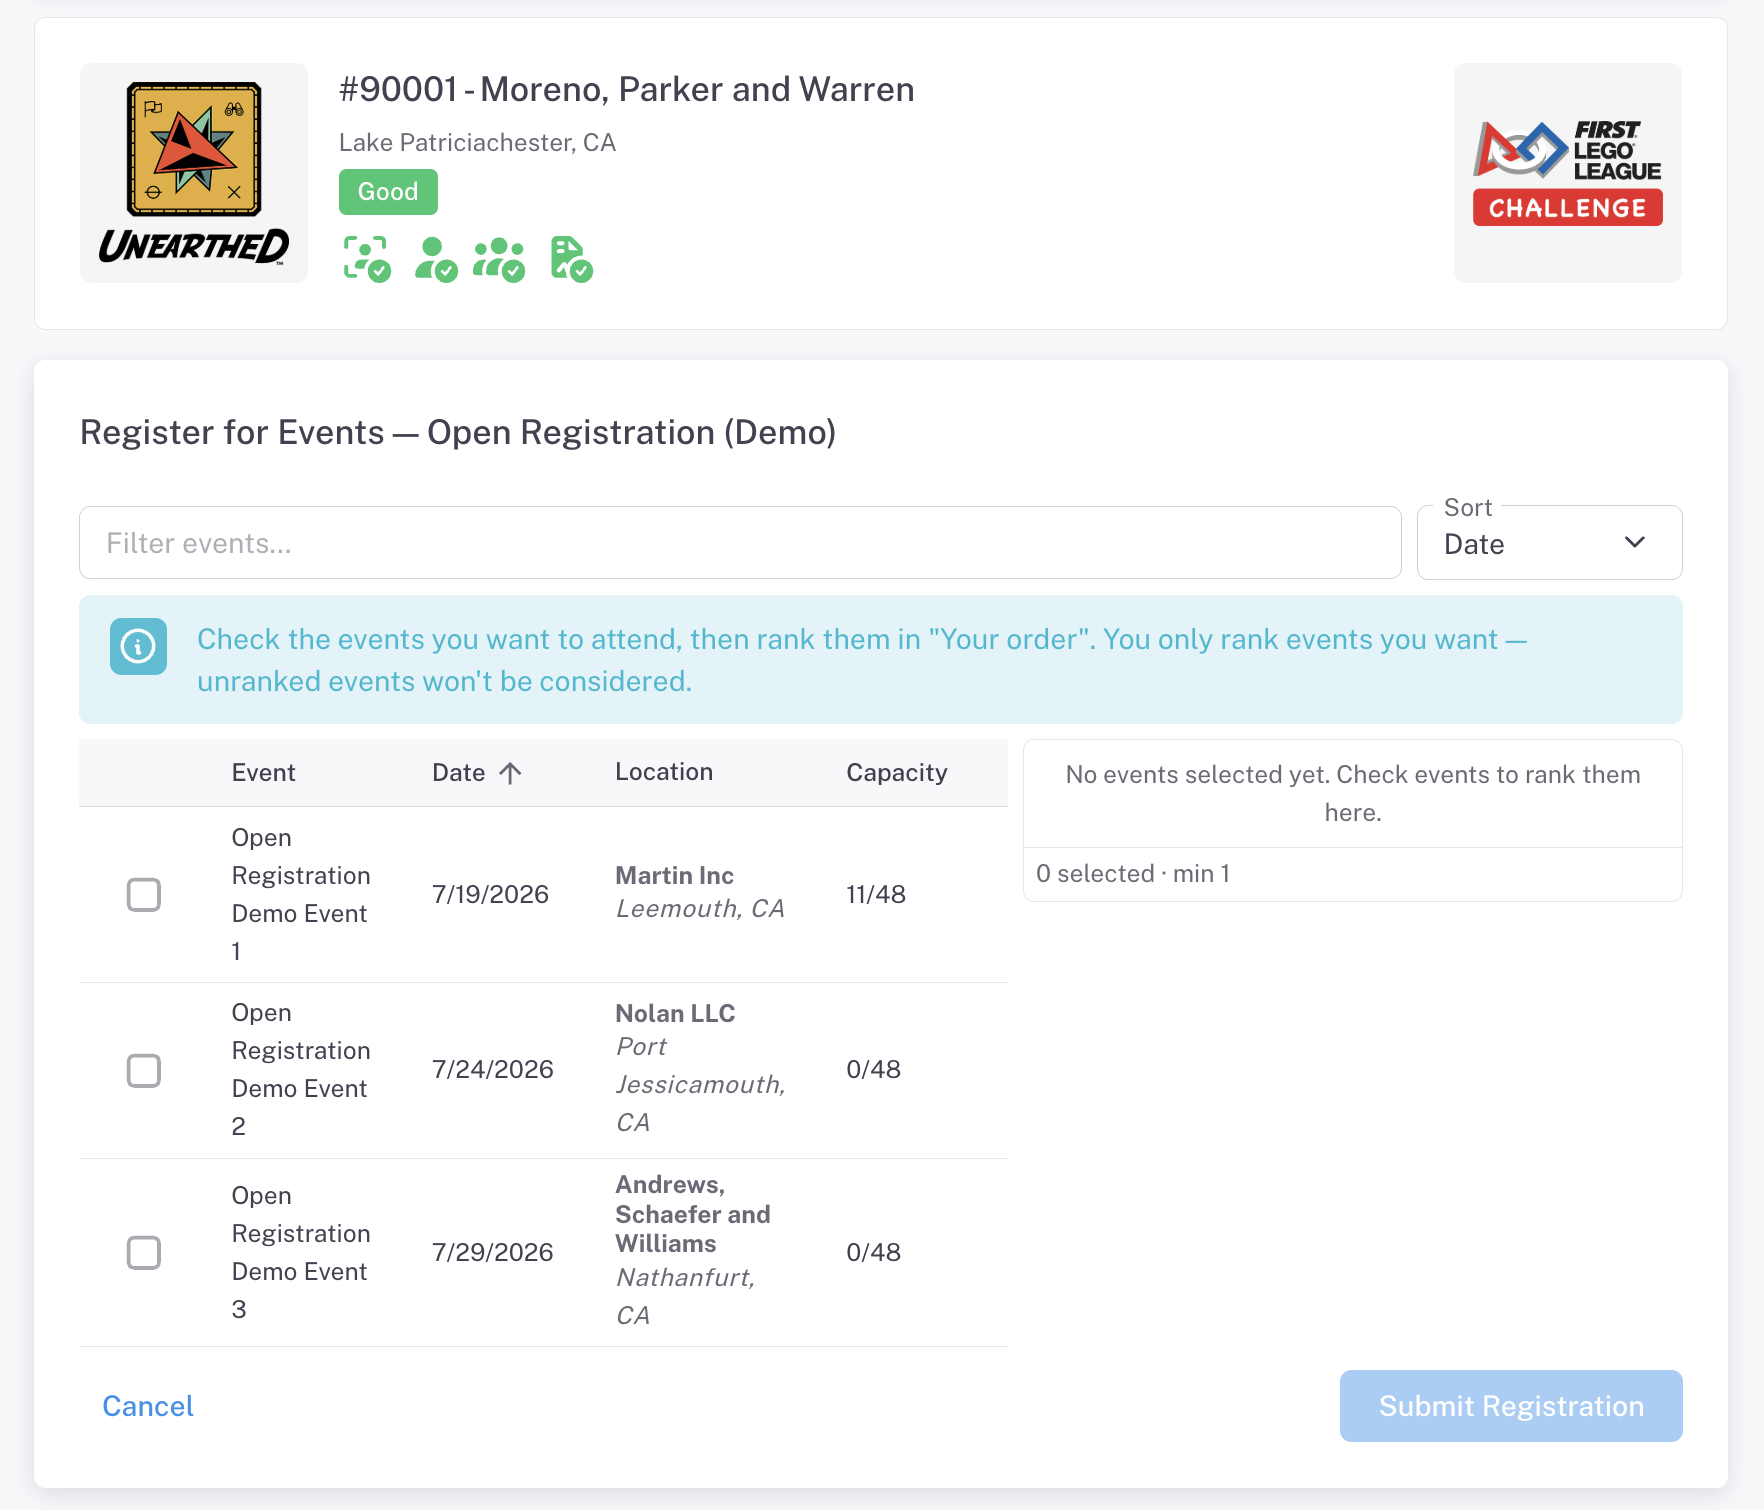This screenshot has width=1764, height=1510.
Task: Click the team title #90001 - Moreno, Parker and Warren
Action: (626, 89)
